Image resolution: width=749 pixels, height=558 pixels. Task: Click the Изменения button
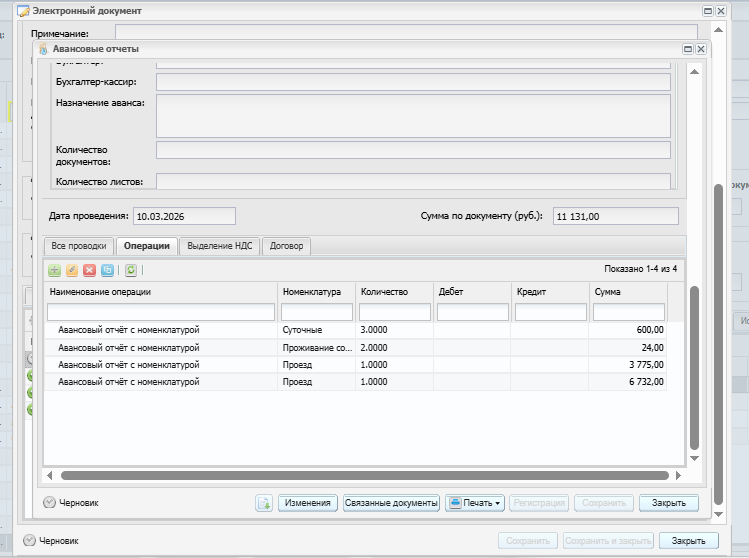tap(307, 503)
